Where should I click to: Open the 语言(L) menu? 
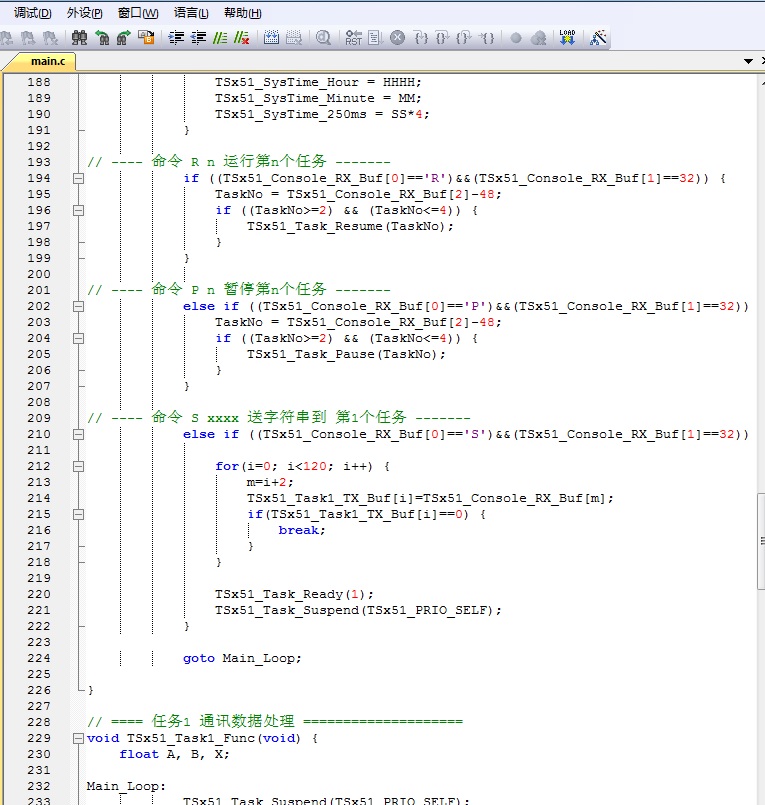click(x=191, y=13)
